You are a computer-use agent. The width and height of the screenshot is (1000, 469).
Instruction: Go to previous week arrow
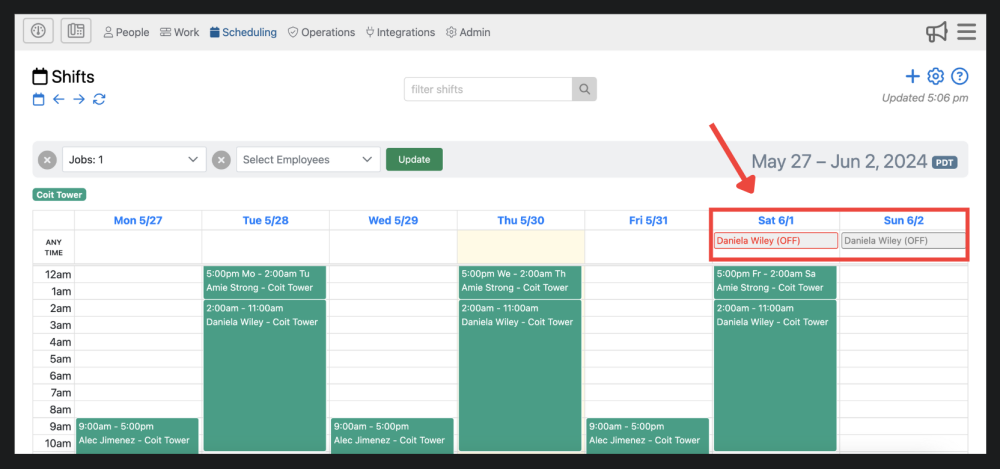59,99
